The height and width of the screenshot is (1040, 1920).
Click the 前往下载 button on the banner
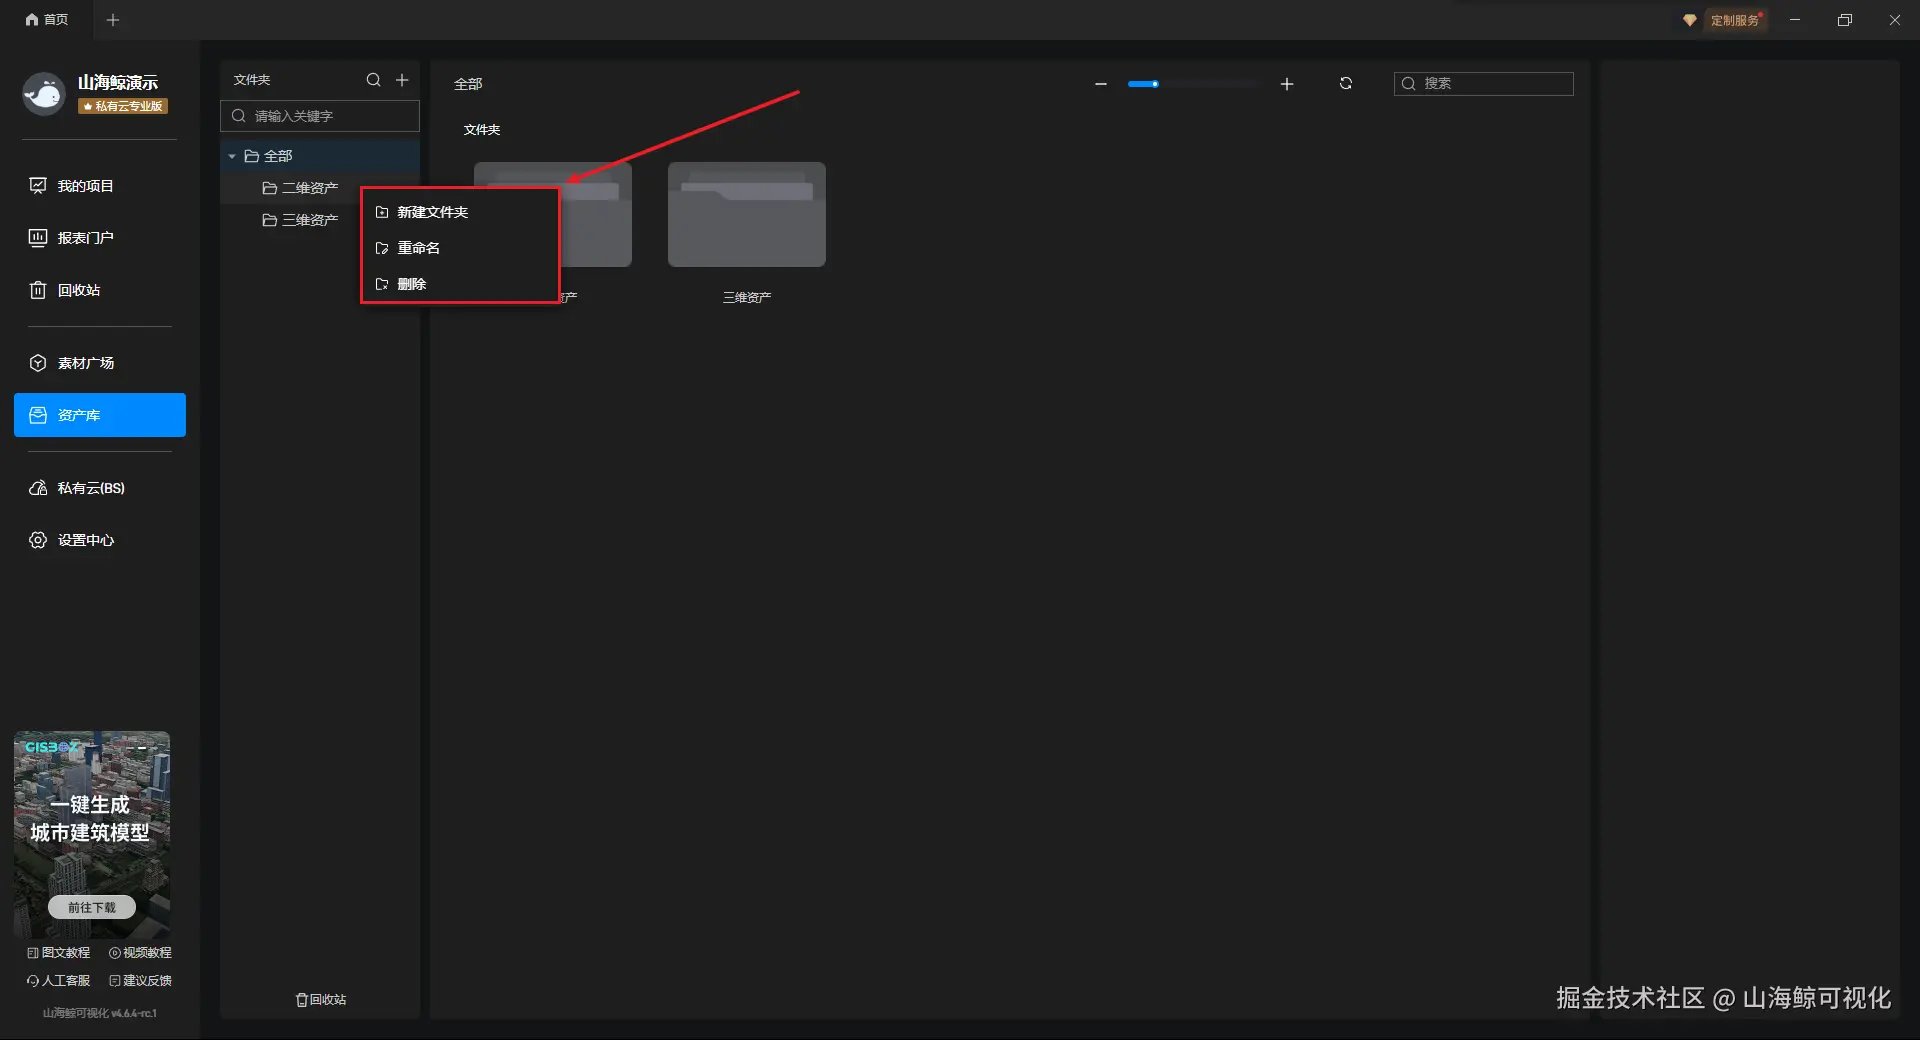92,907
